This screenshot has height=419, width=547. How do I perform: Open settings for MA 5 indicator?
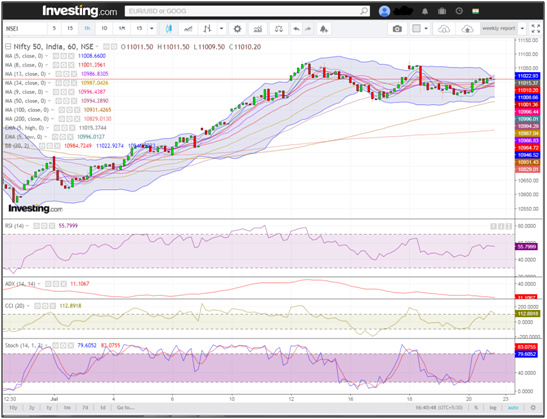63,56
